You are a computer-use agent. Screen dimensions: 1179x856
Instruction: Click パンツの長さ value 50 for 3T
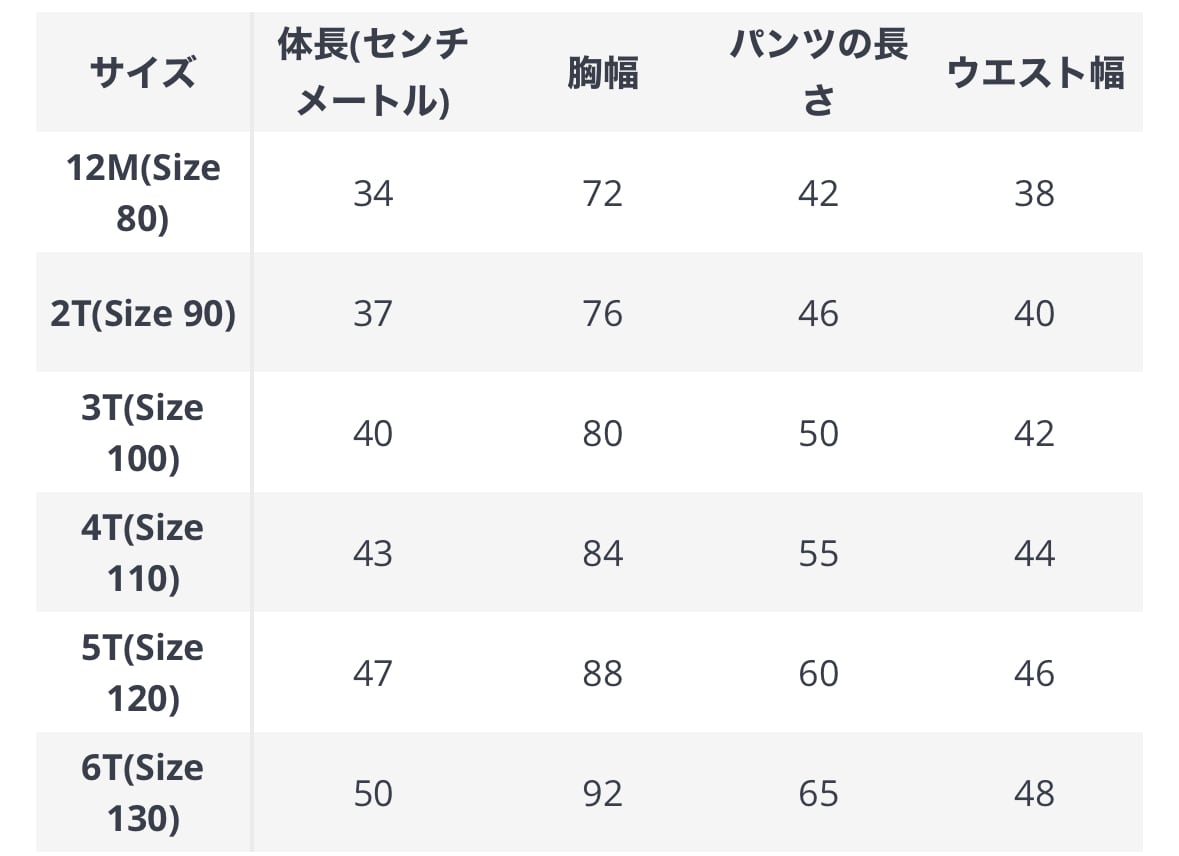[818, 433]
